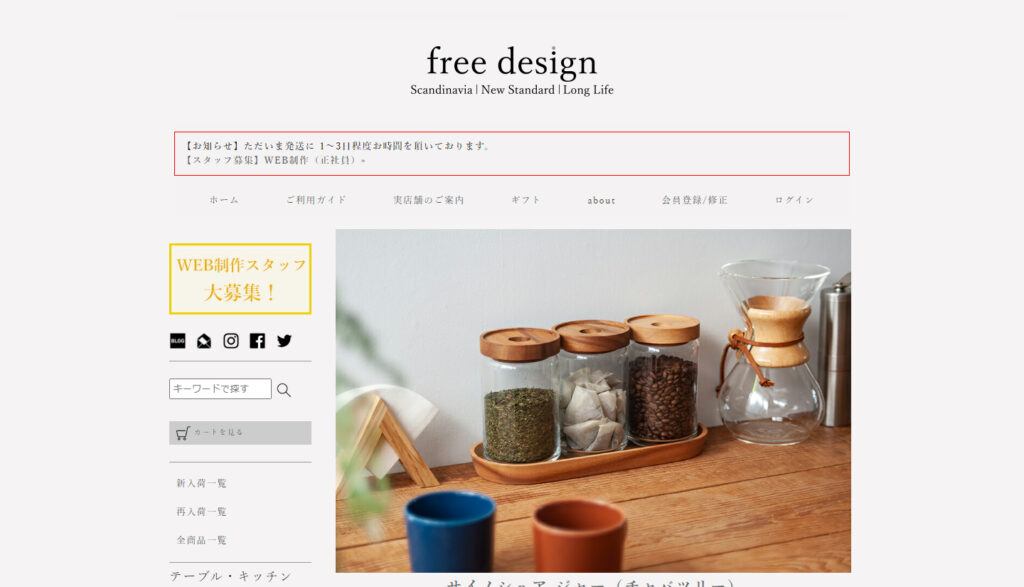Open the 全商品一覧 link
1024x587 pixels.
point(201,540)
